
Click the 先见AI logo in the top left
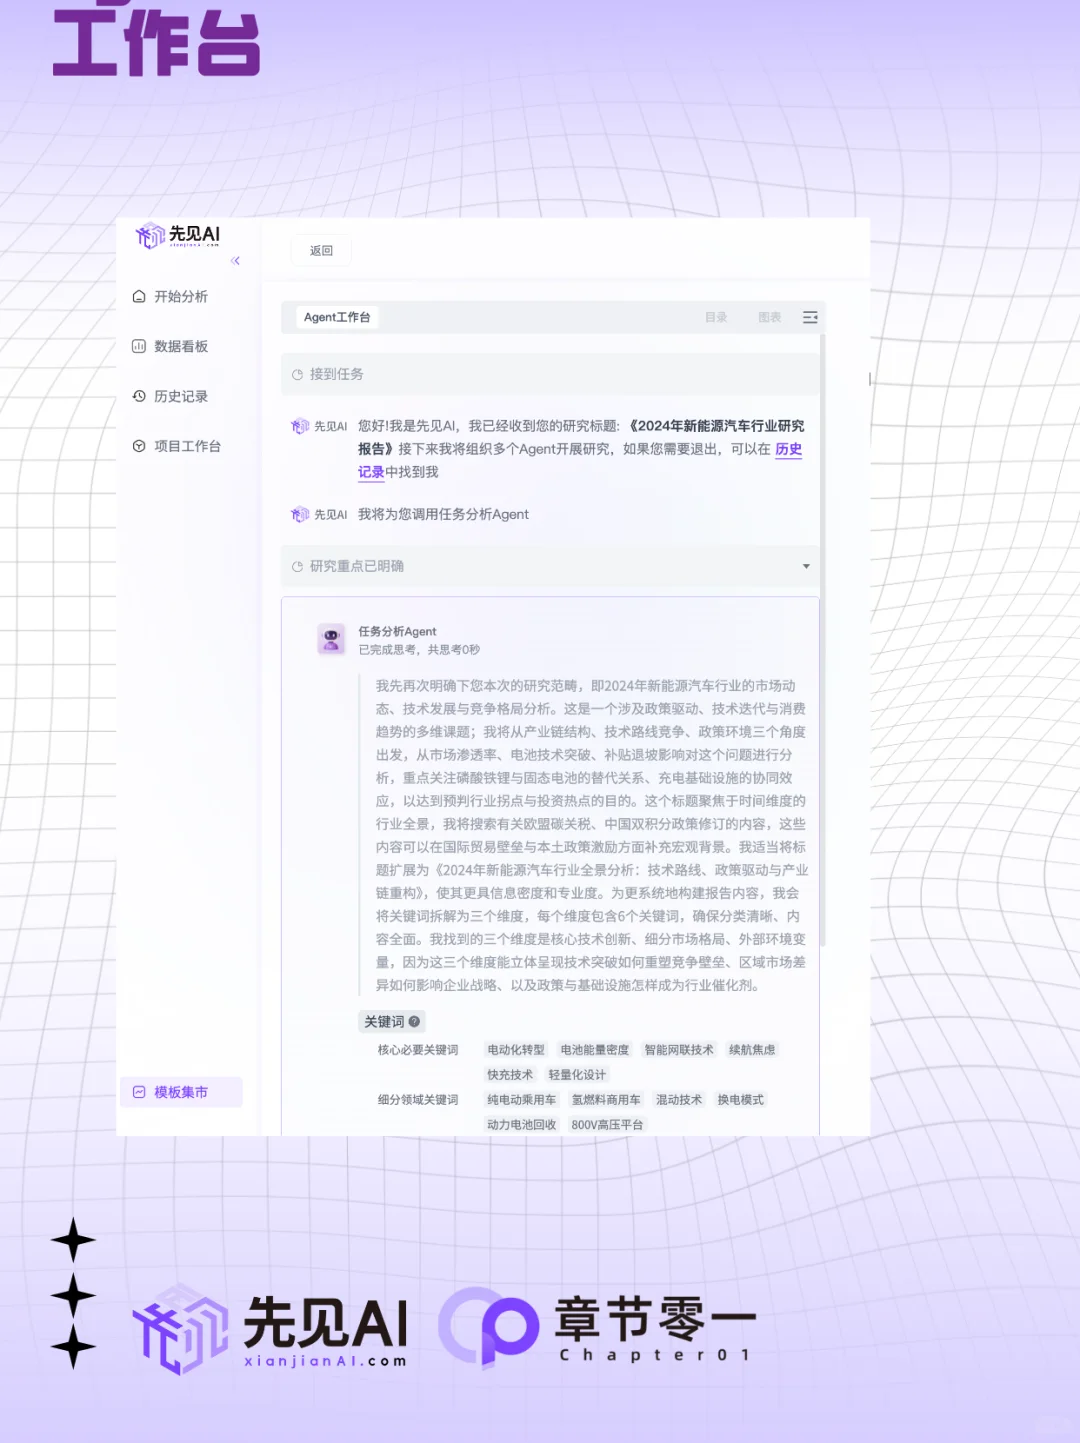pos(176,238)
